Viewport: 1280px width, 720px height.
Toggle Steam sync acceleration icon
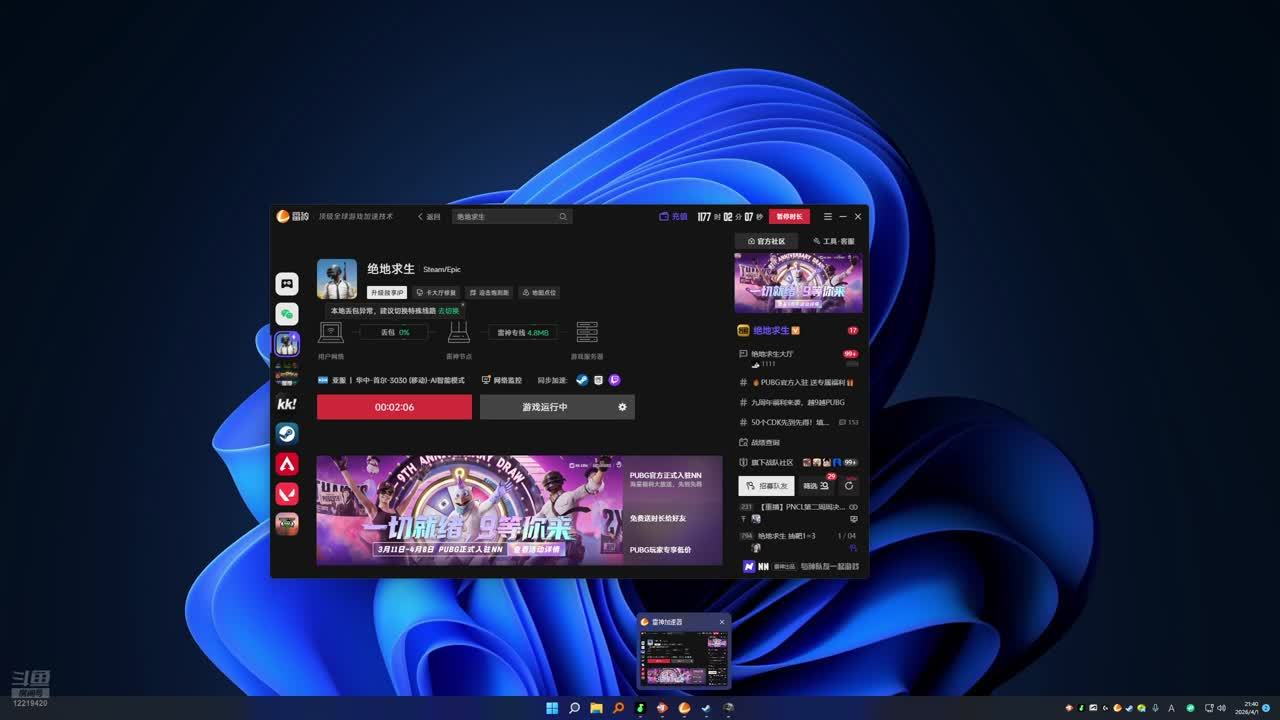point(582,380)
